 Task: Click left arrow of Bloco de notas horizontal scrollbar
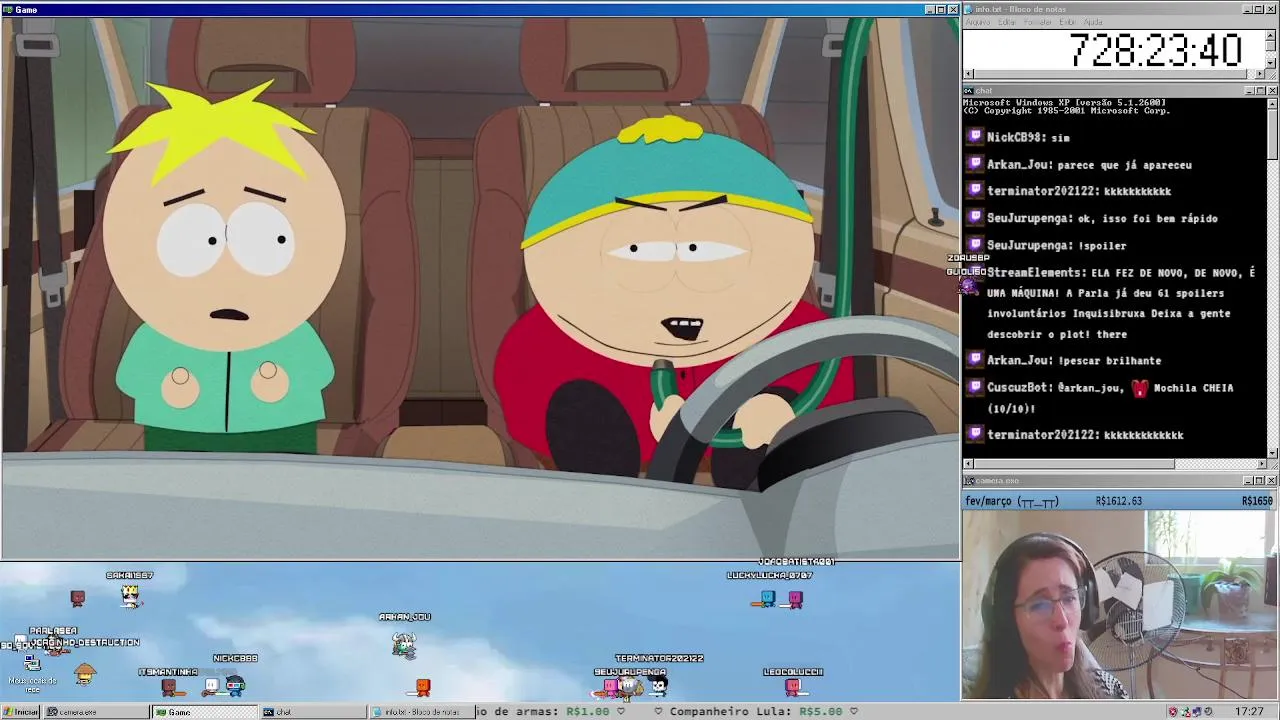pyautogui.click(x=968, y=74)
